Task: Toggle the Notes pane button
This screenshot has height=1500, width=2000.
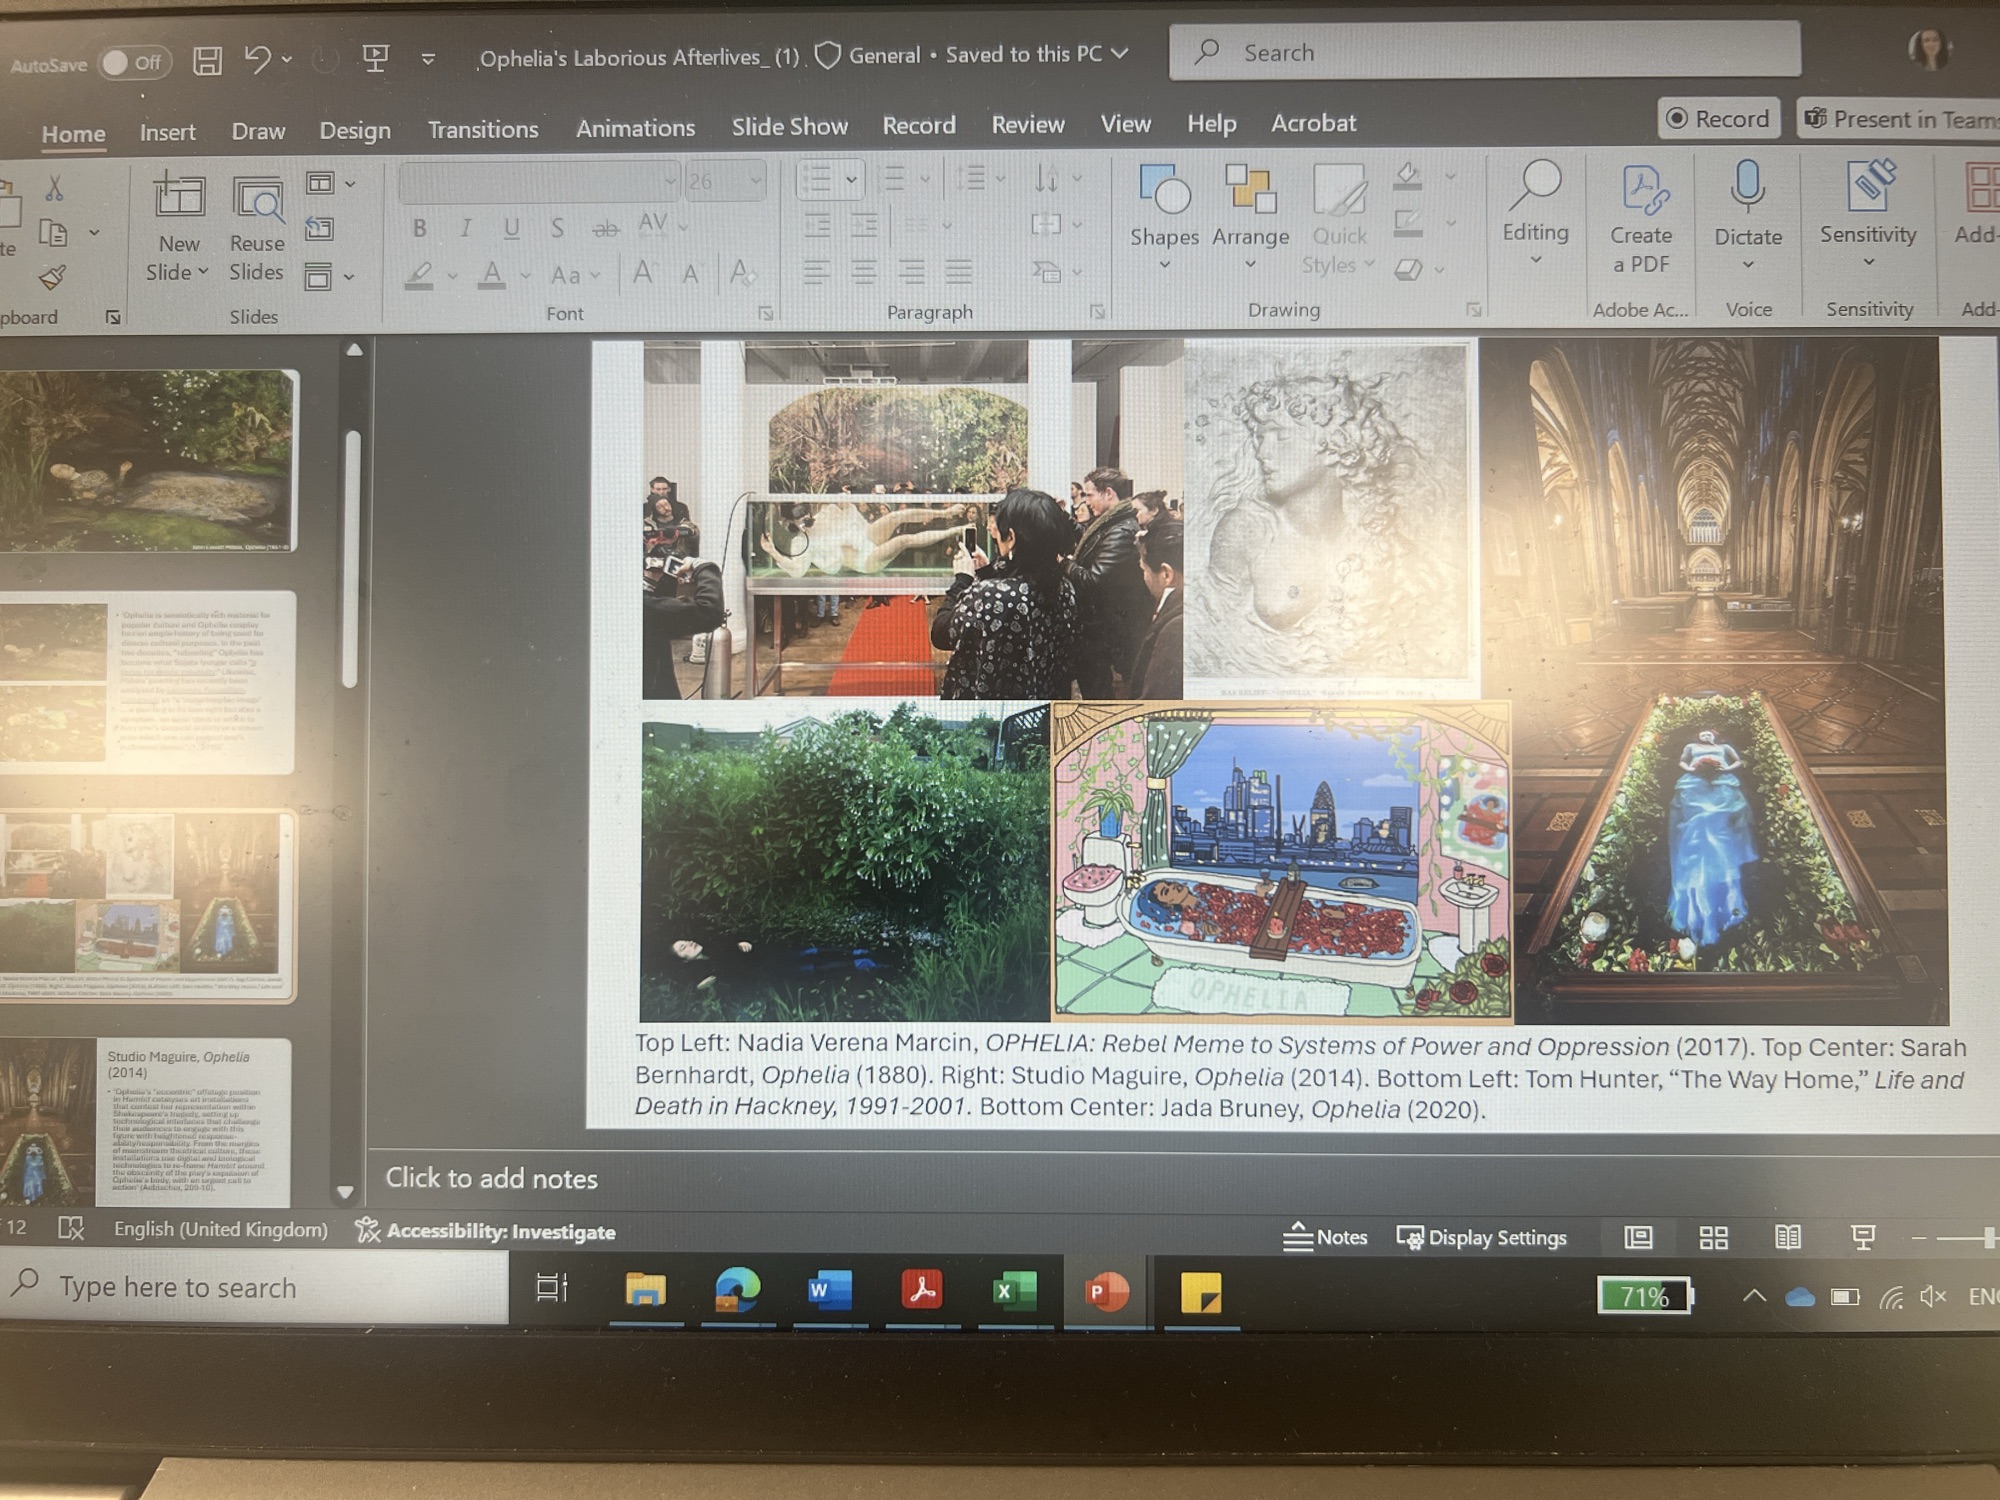Action: coord(1325,1237)
